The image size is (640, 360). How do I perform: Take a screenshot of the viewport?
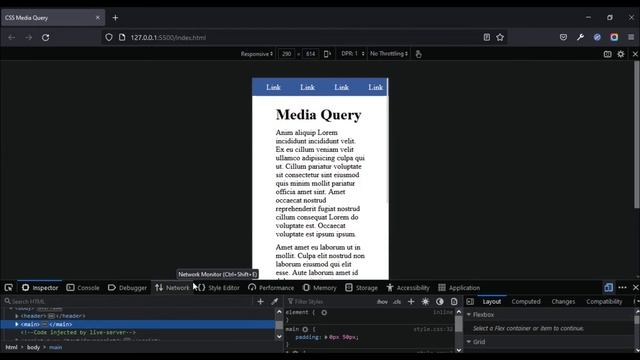coord(607,54)
